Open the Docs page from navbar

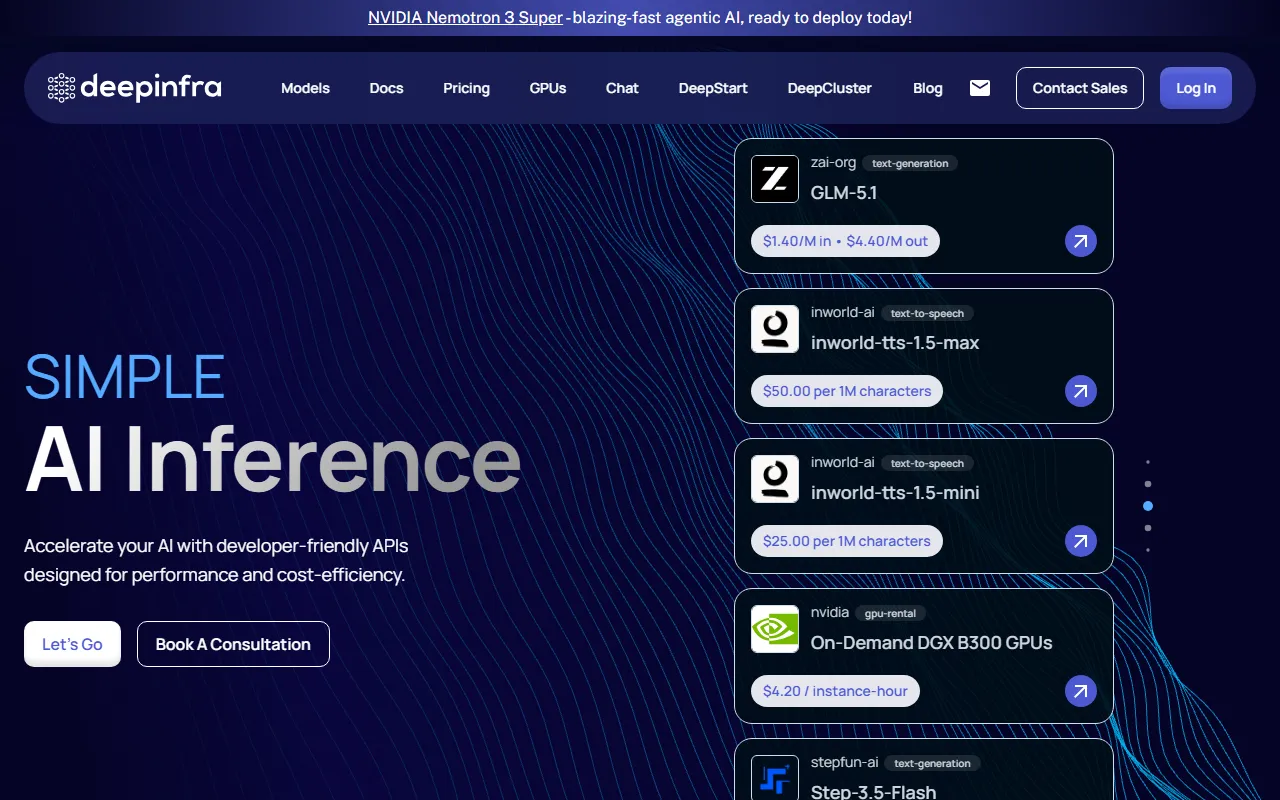point(386,88)
